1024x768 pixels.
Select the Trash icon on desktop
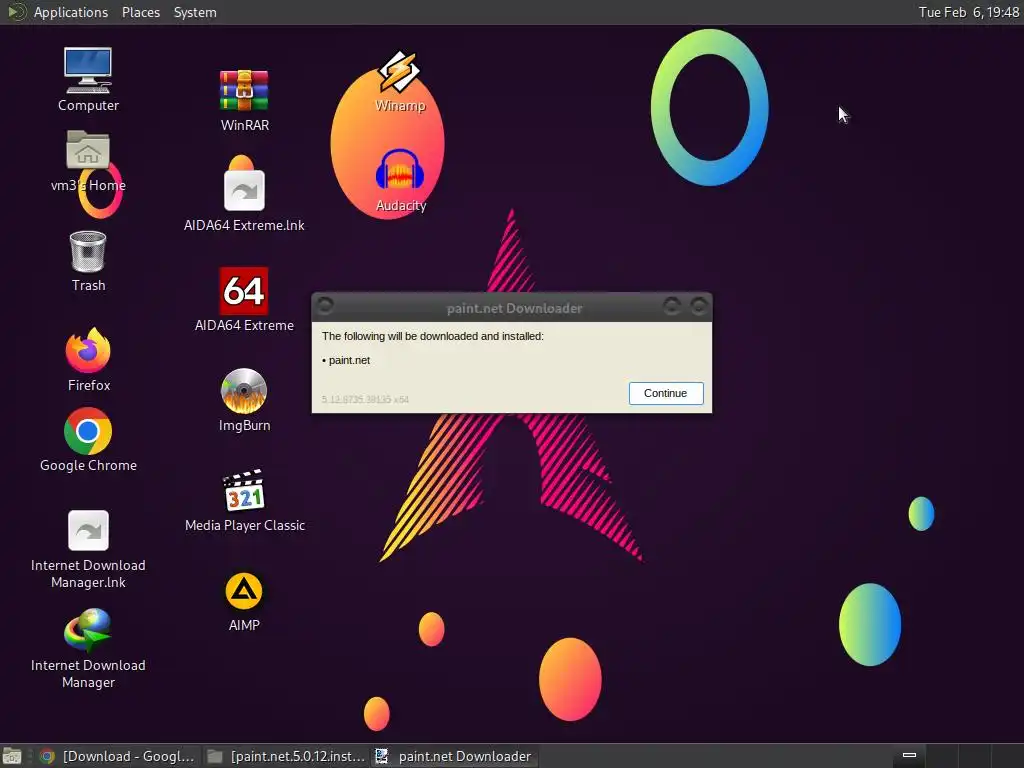tap(88, 251)
